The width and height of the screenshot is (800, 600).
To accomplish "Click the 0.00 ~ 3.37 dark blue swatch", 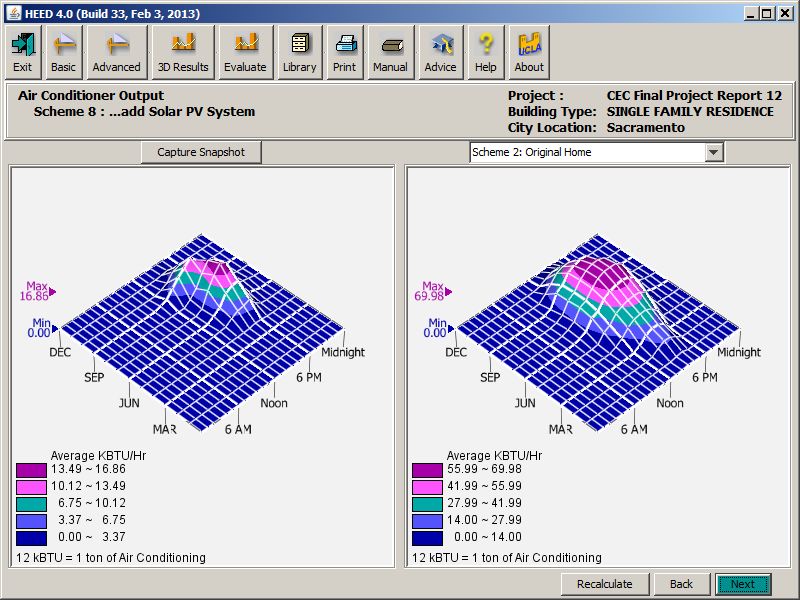I will pyautogui.click(x=31, y=538).
